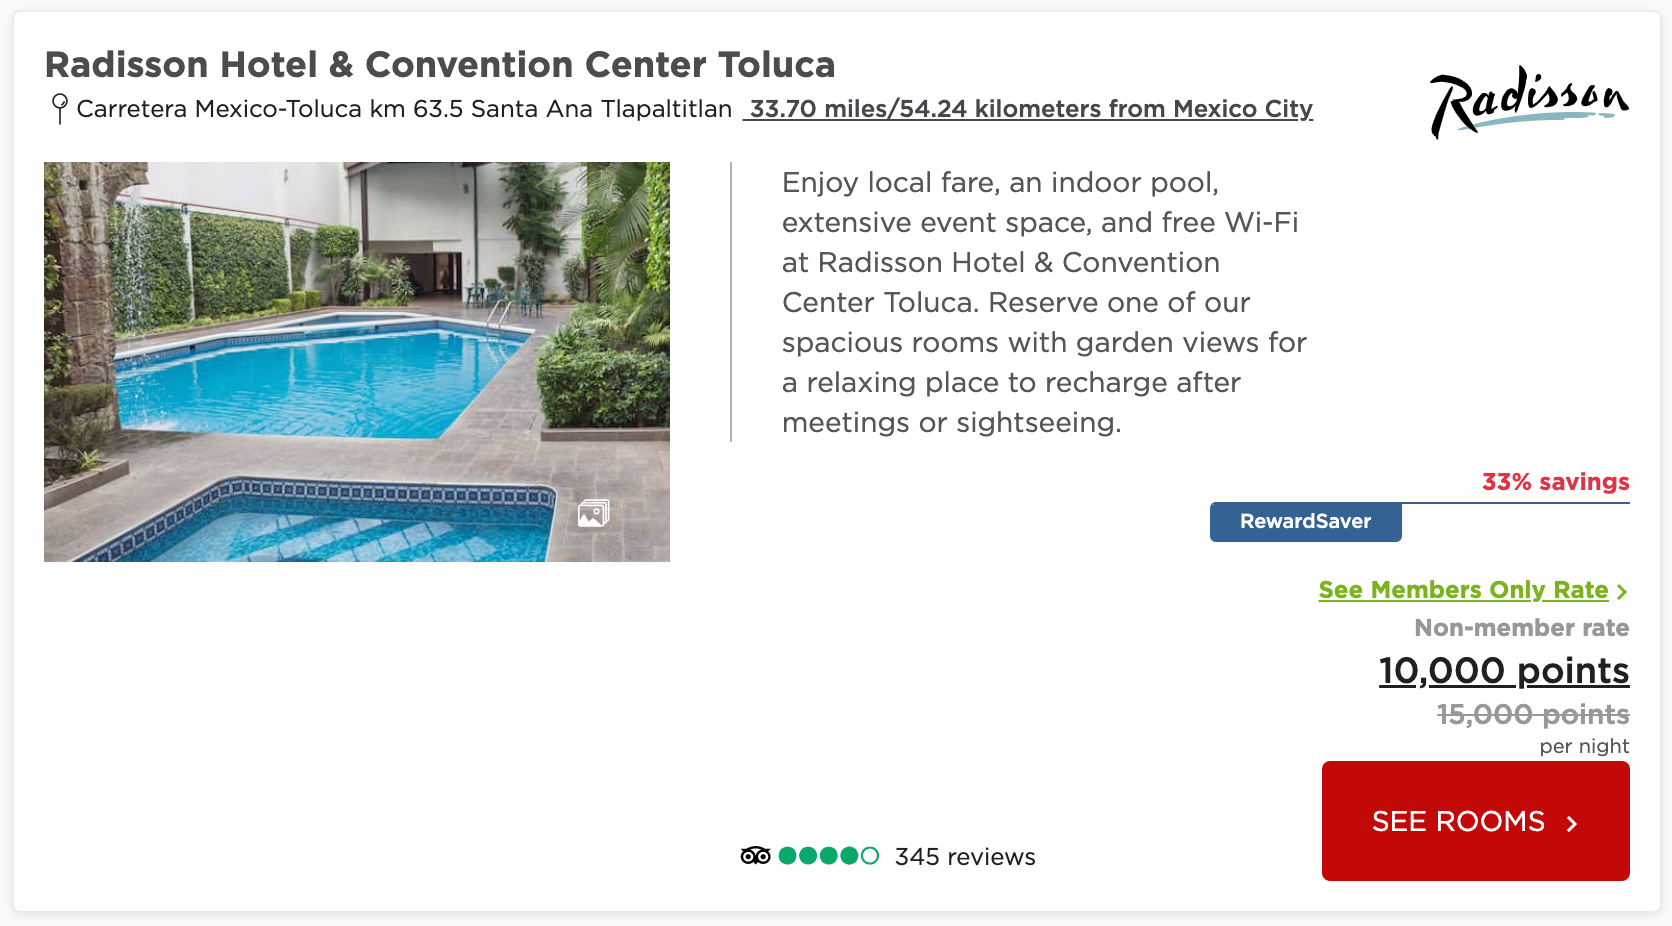Viewport: 1672px width, 926px height.
Task: Click the hotel description paragraph
Action: pos(1044,302)
